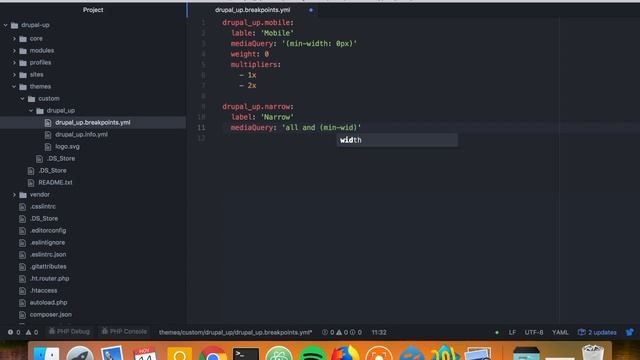This screenshot has height=360, width=640.
Task: Switch to drupal_up.breakpoints.yml tab
Action: point(252,10)
